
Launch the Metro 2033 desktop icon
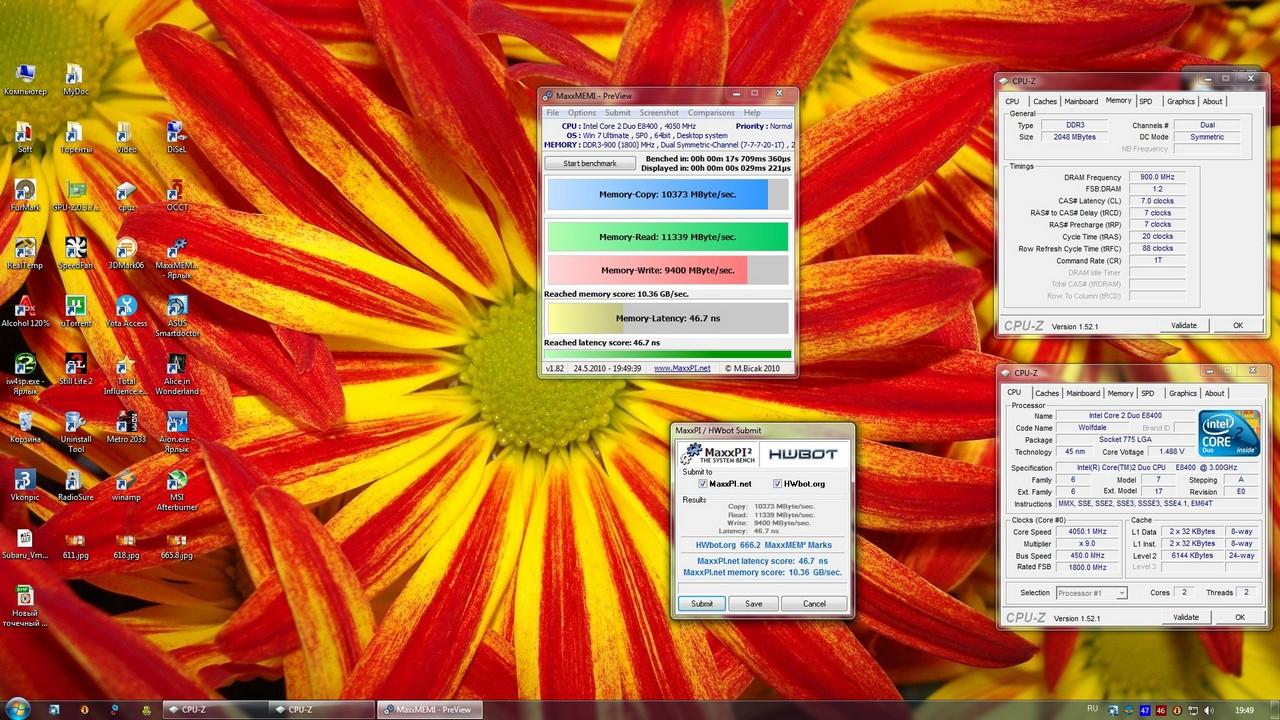(x=126, y=427)
